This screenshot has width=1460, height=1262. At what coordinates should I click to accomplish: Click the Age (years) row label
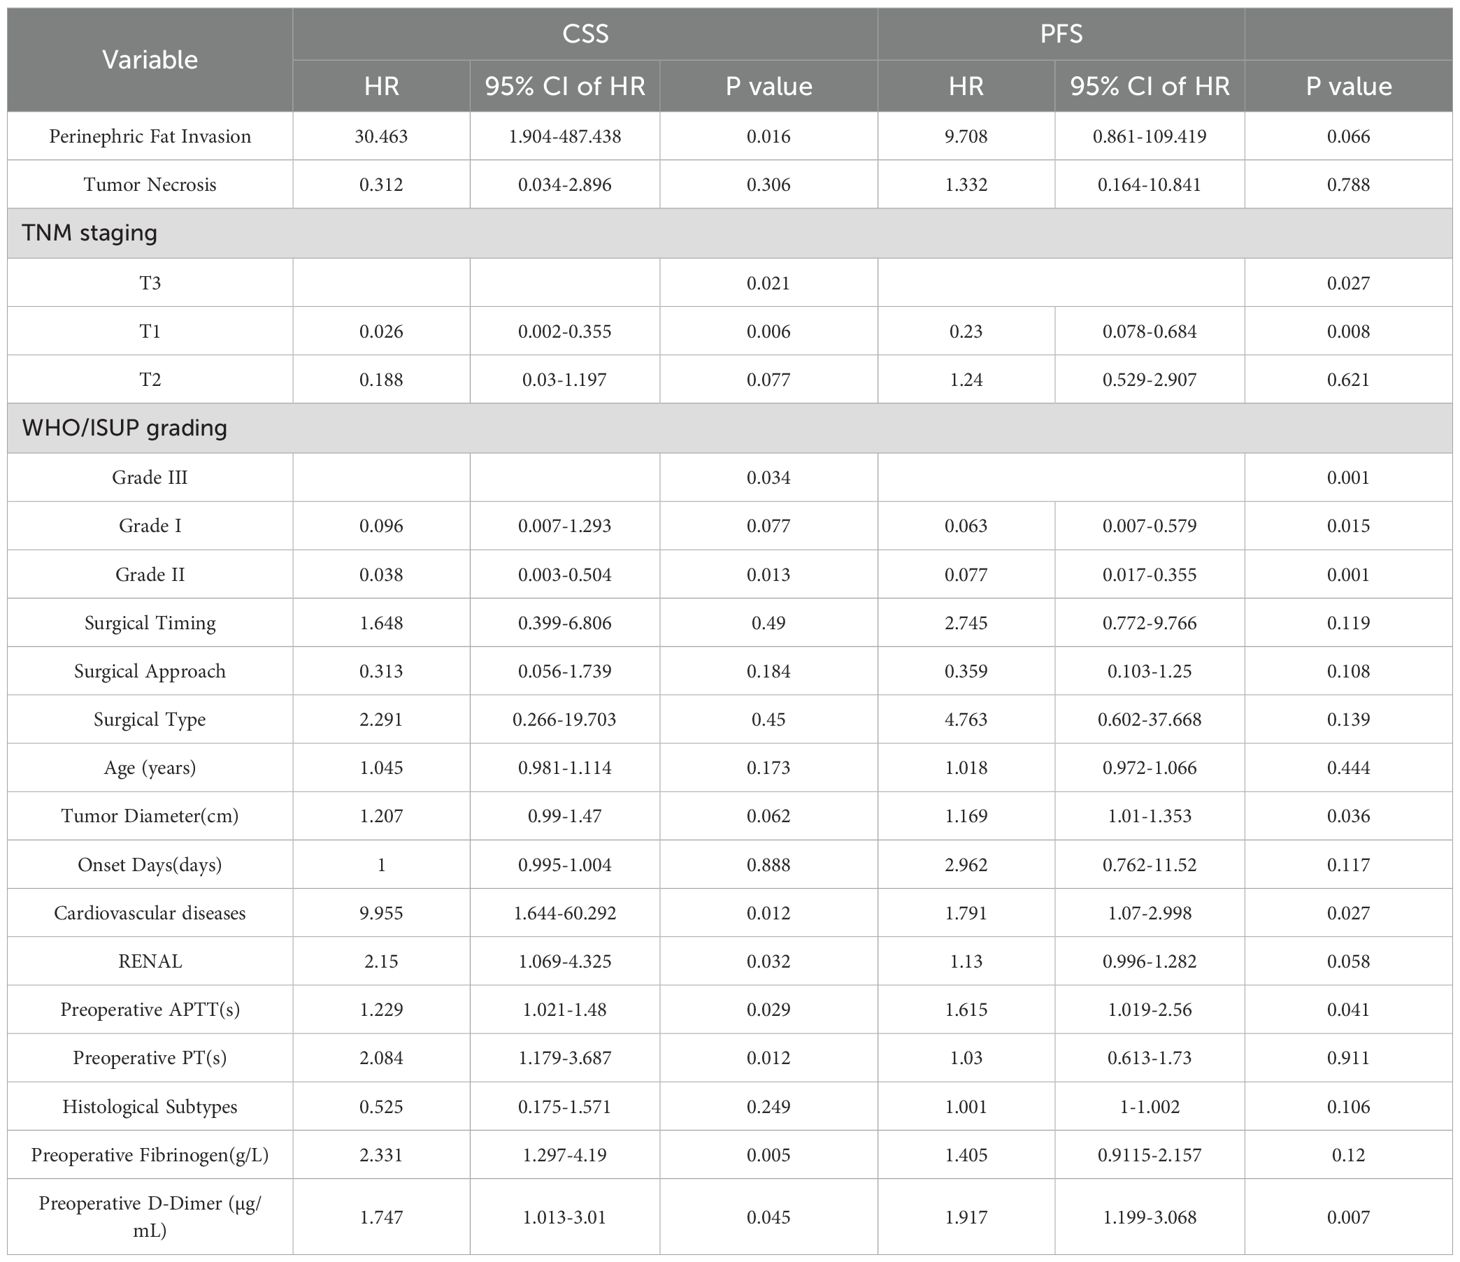click(150, 768)
